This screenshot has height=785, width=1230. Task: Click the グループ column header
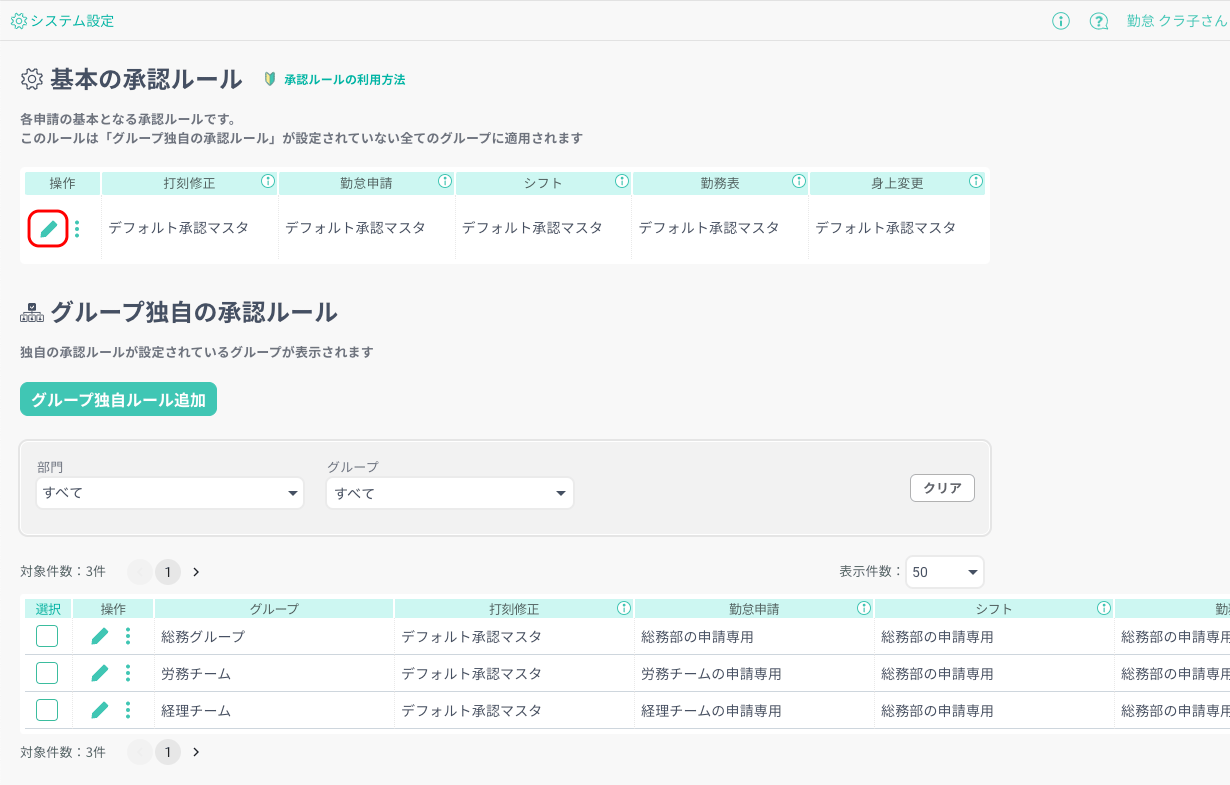pos(274,609)
